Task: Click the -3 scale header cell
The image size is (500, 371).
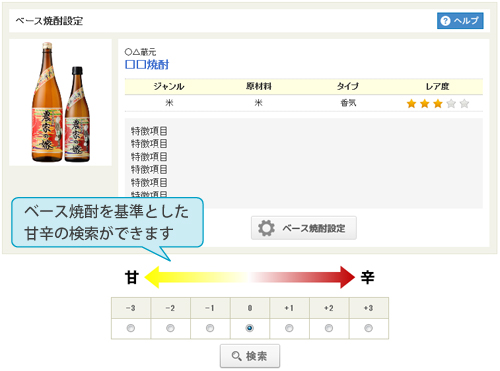Action: point(131,308)
